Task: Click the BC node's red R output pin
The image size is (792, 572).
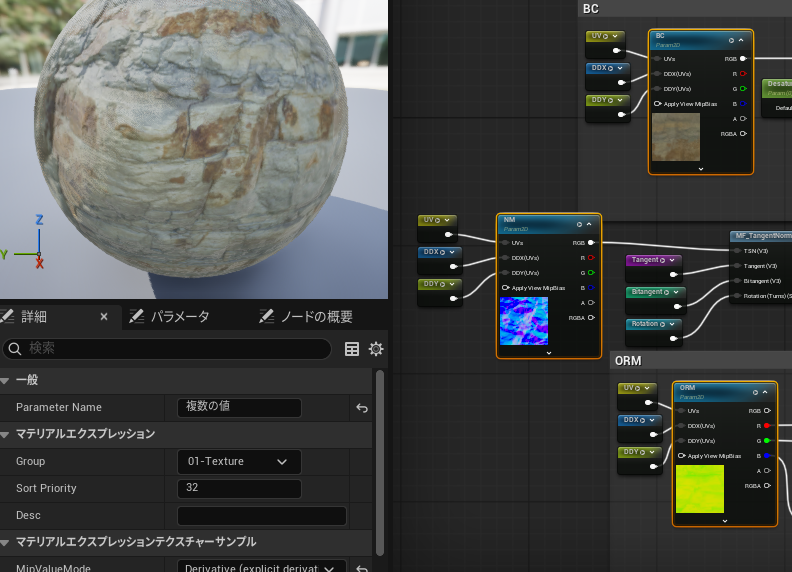Action: click(x=743, y=74)
